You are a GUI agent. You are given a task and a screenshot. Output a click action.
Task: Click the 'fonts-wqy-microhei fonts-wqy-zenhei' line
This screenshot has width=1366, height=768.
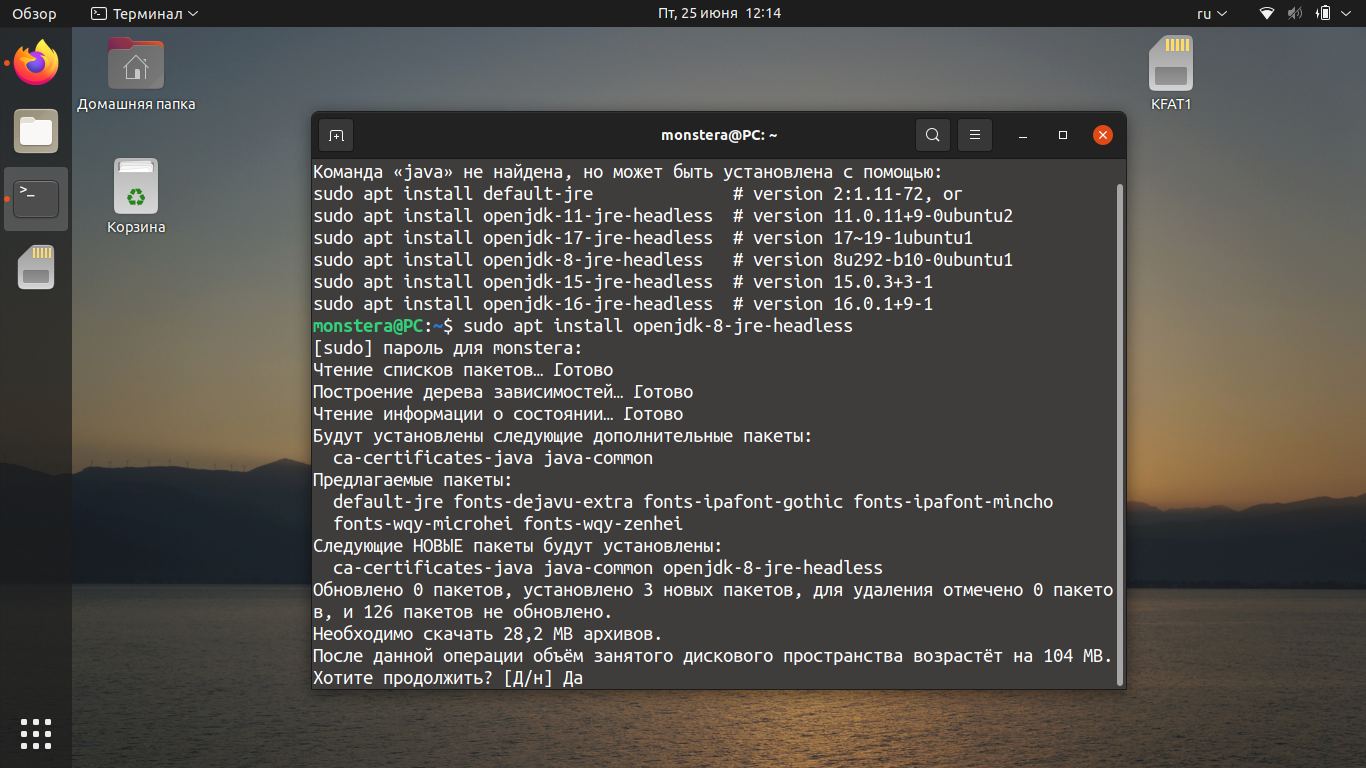(x=508, y=524)
